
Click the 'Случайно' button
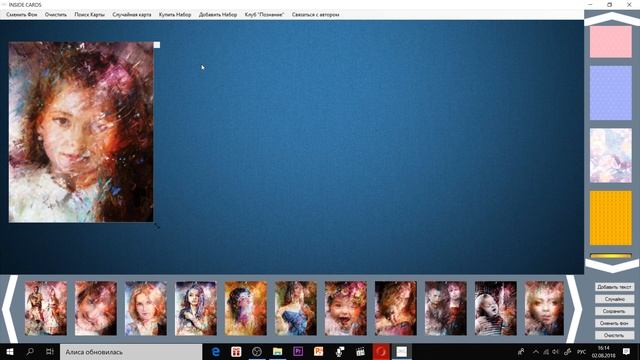point(614,299)
